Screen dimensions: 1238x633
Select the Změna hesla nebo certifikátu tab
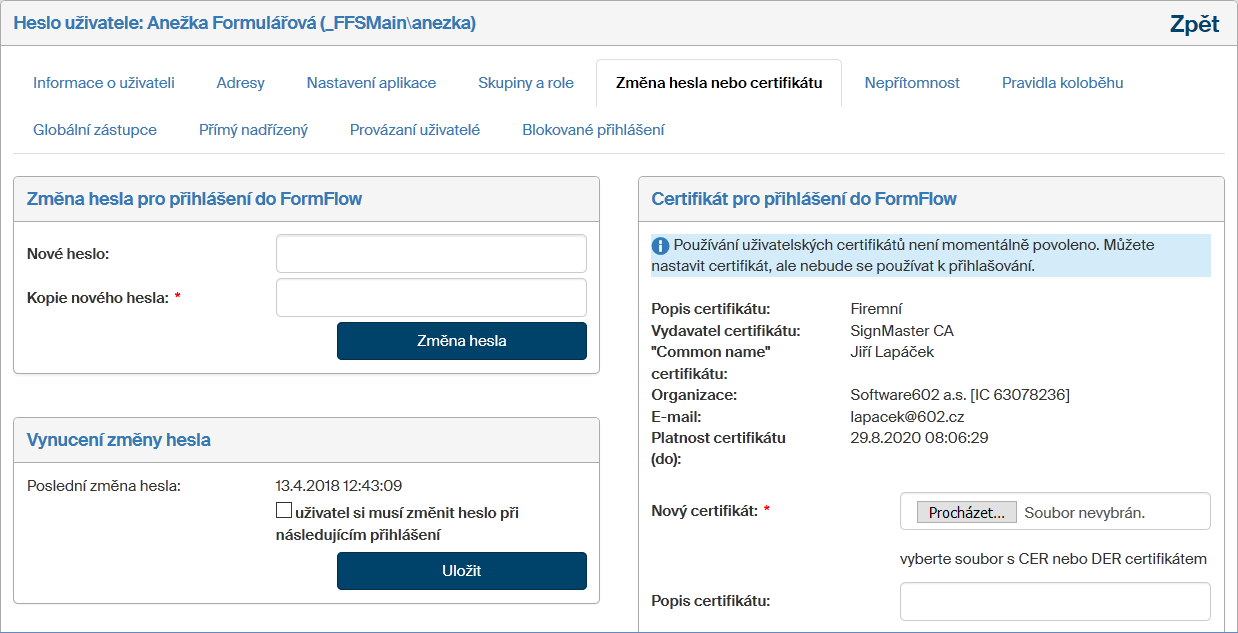click(719, 83)
